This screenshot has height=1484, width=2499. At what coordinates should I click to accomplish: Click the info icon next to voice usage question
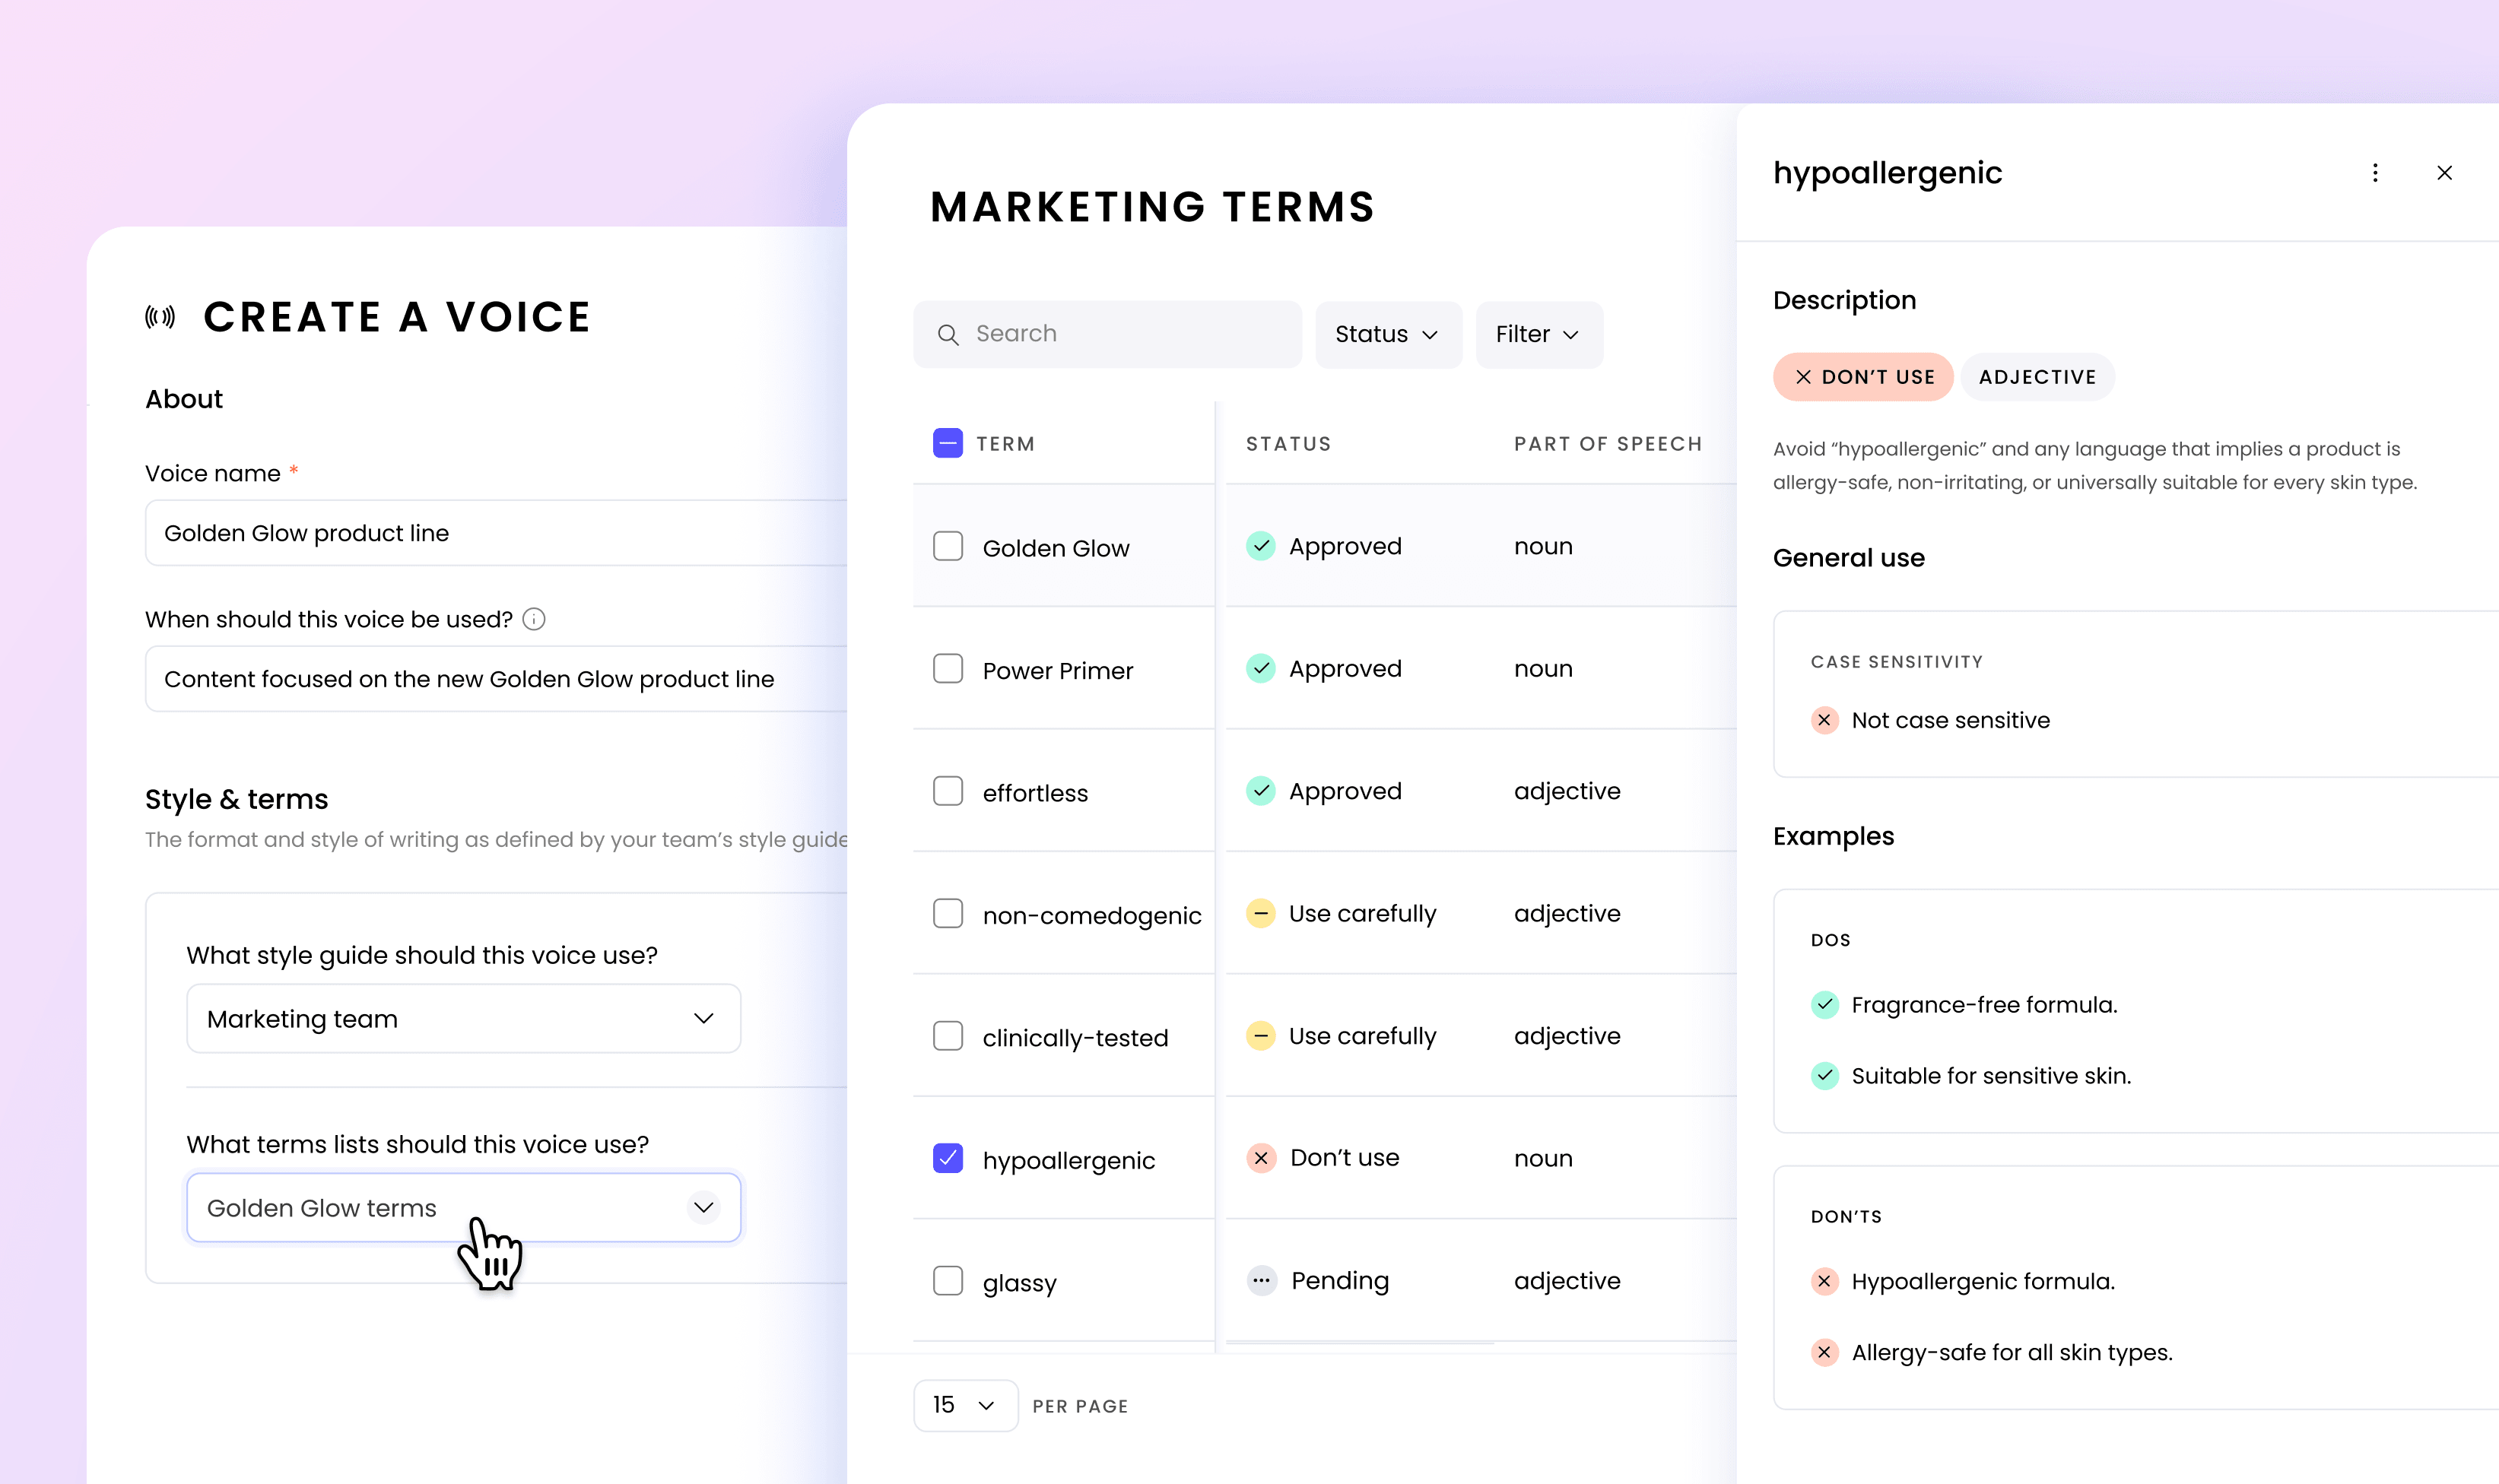[x=534, y=619]
